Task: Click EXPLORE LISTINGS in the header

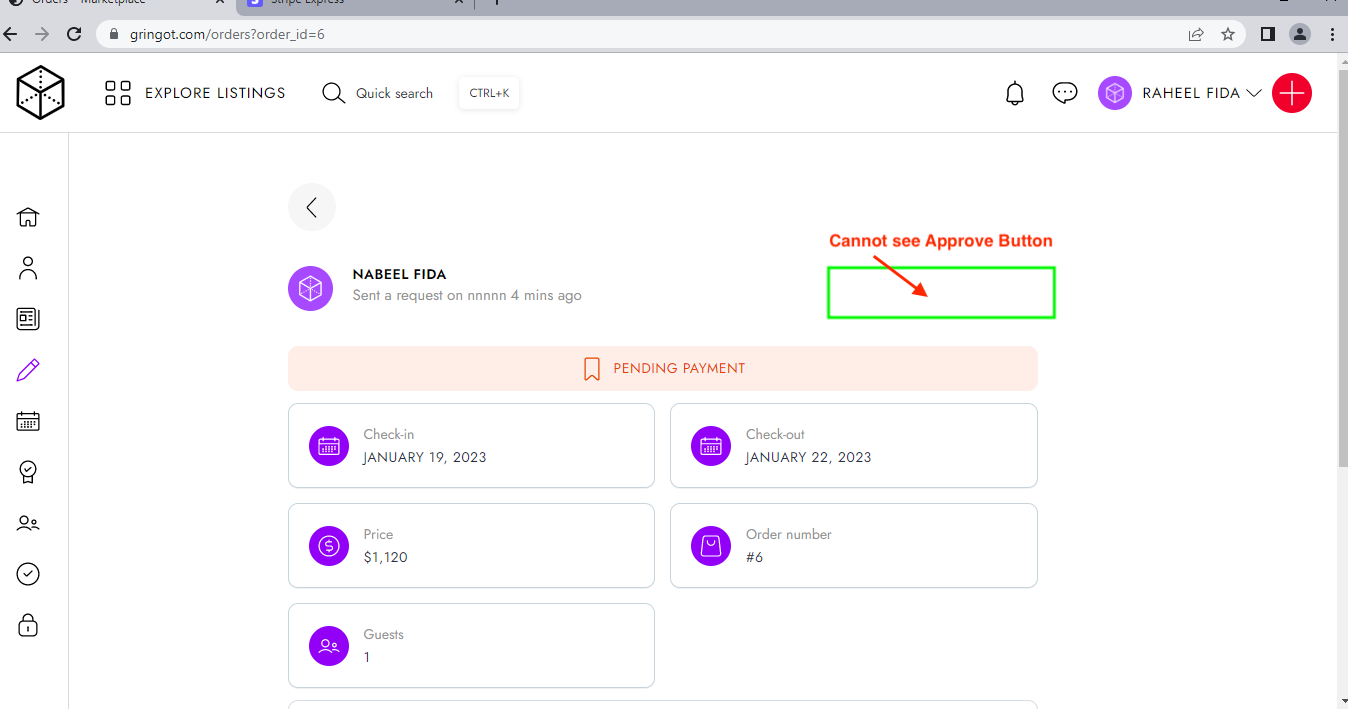Action: point(215,92)
